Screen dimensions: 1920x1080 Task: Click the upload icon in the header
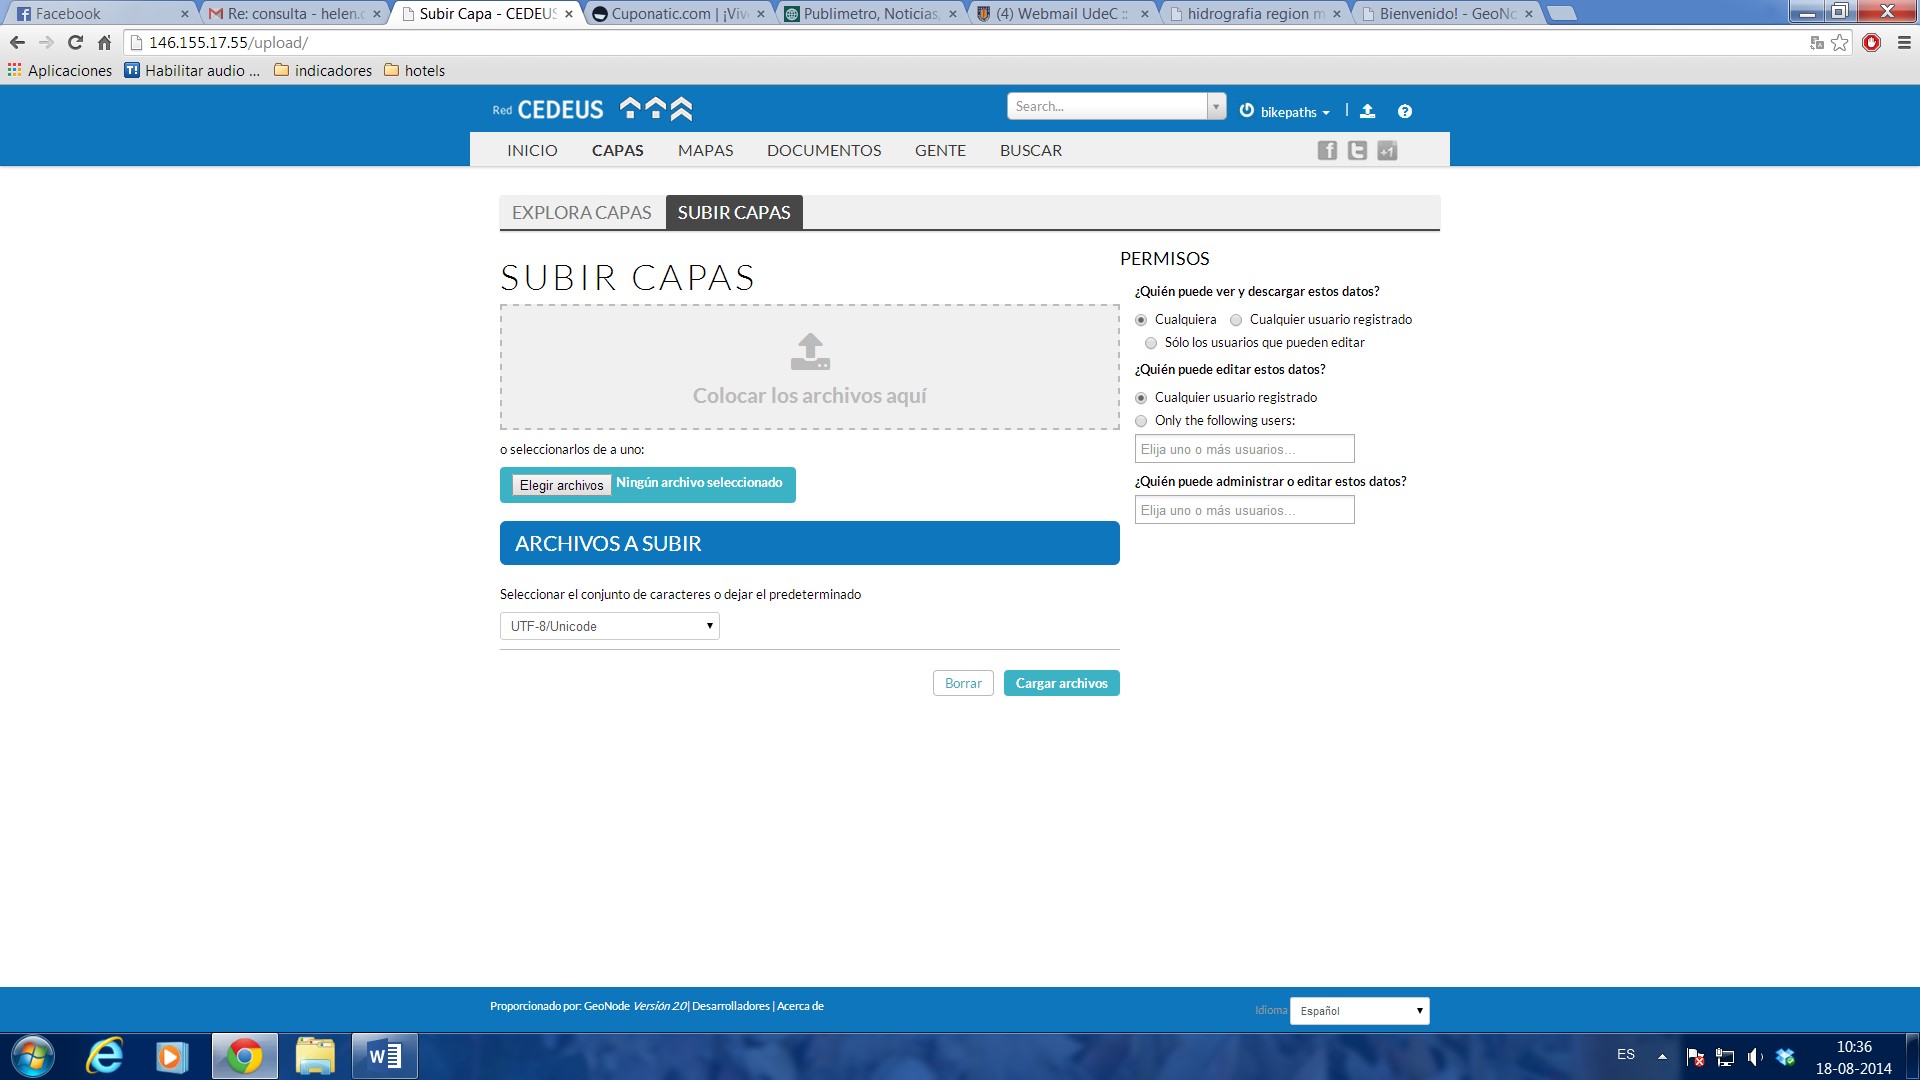click(1367, 111)
